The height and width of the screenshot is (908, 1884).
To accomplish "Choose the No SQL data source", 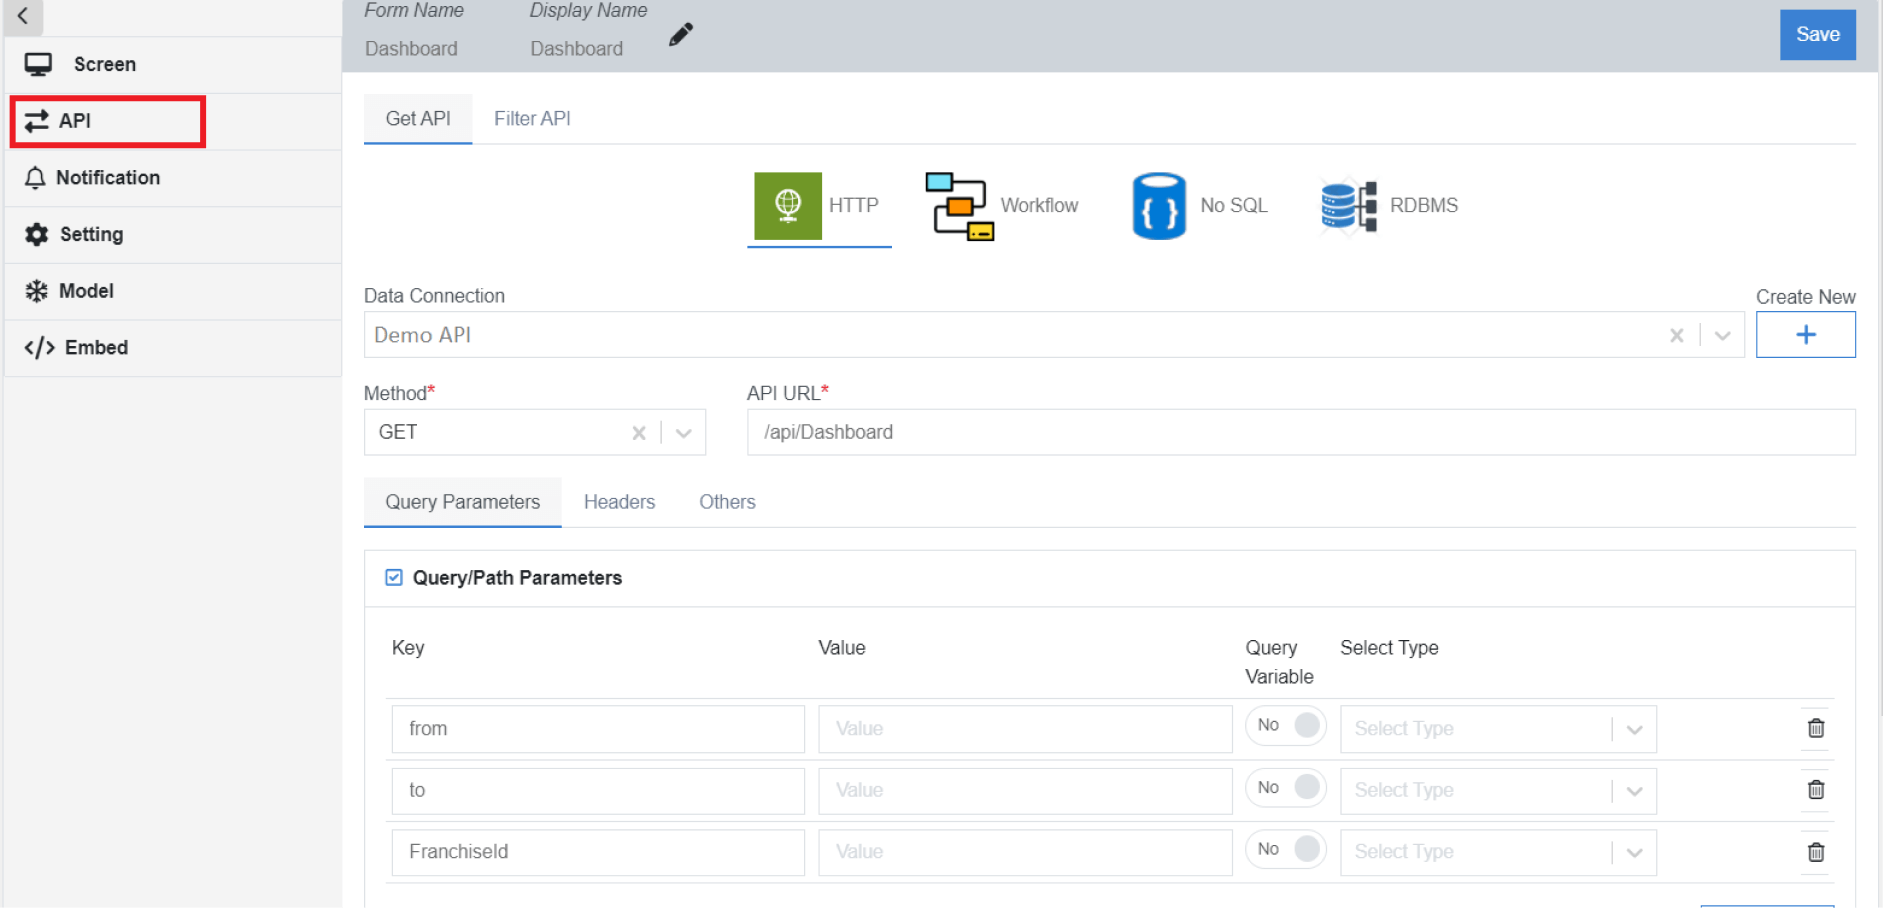I will (x=1158, y=205).
